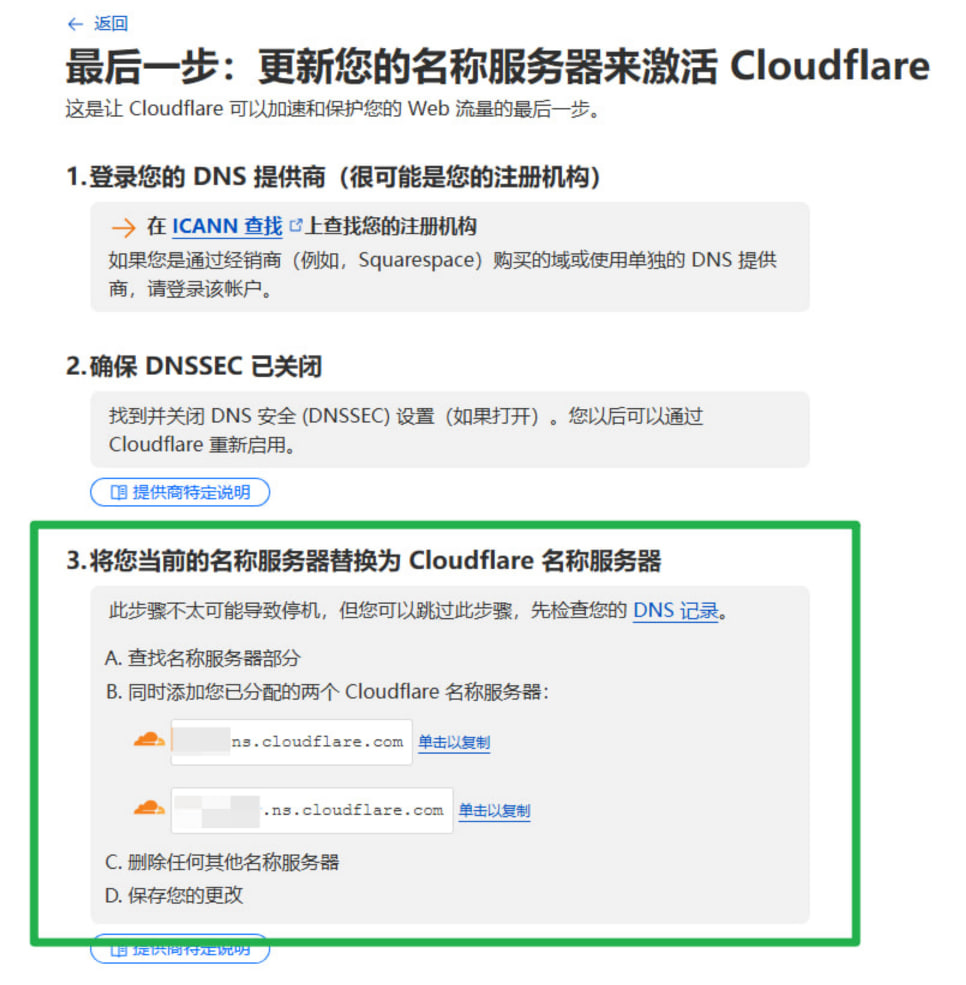Click the book icon in the 提供商特定说明 button under DNSSEC
This screenshot has height=985, width=966.
click(x=119, y=492)
